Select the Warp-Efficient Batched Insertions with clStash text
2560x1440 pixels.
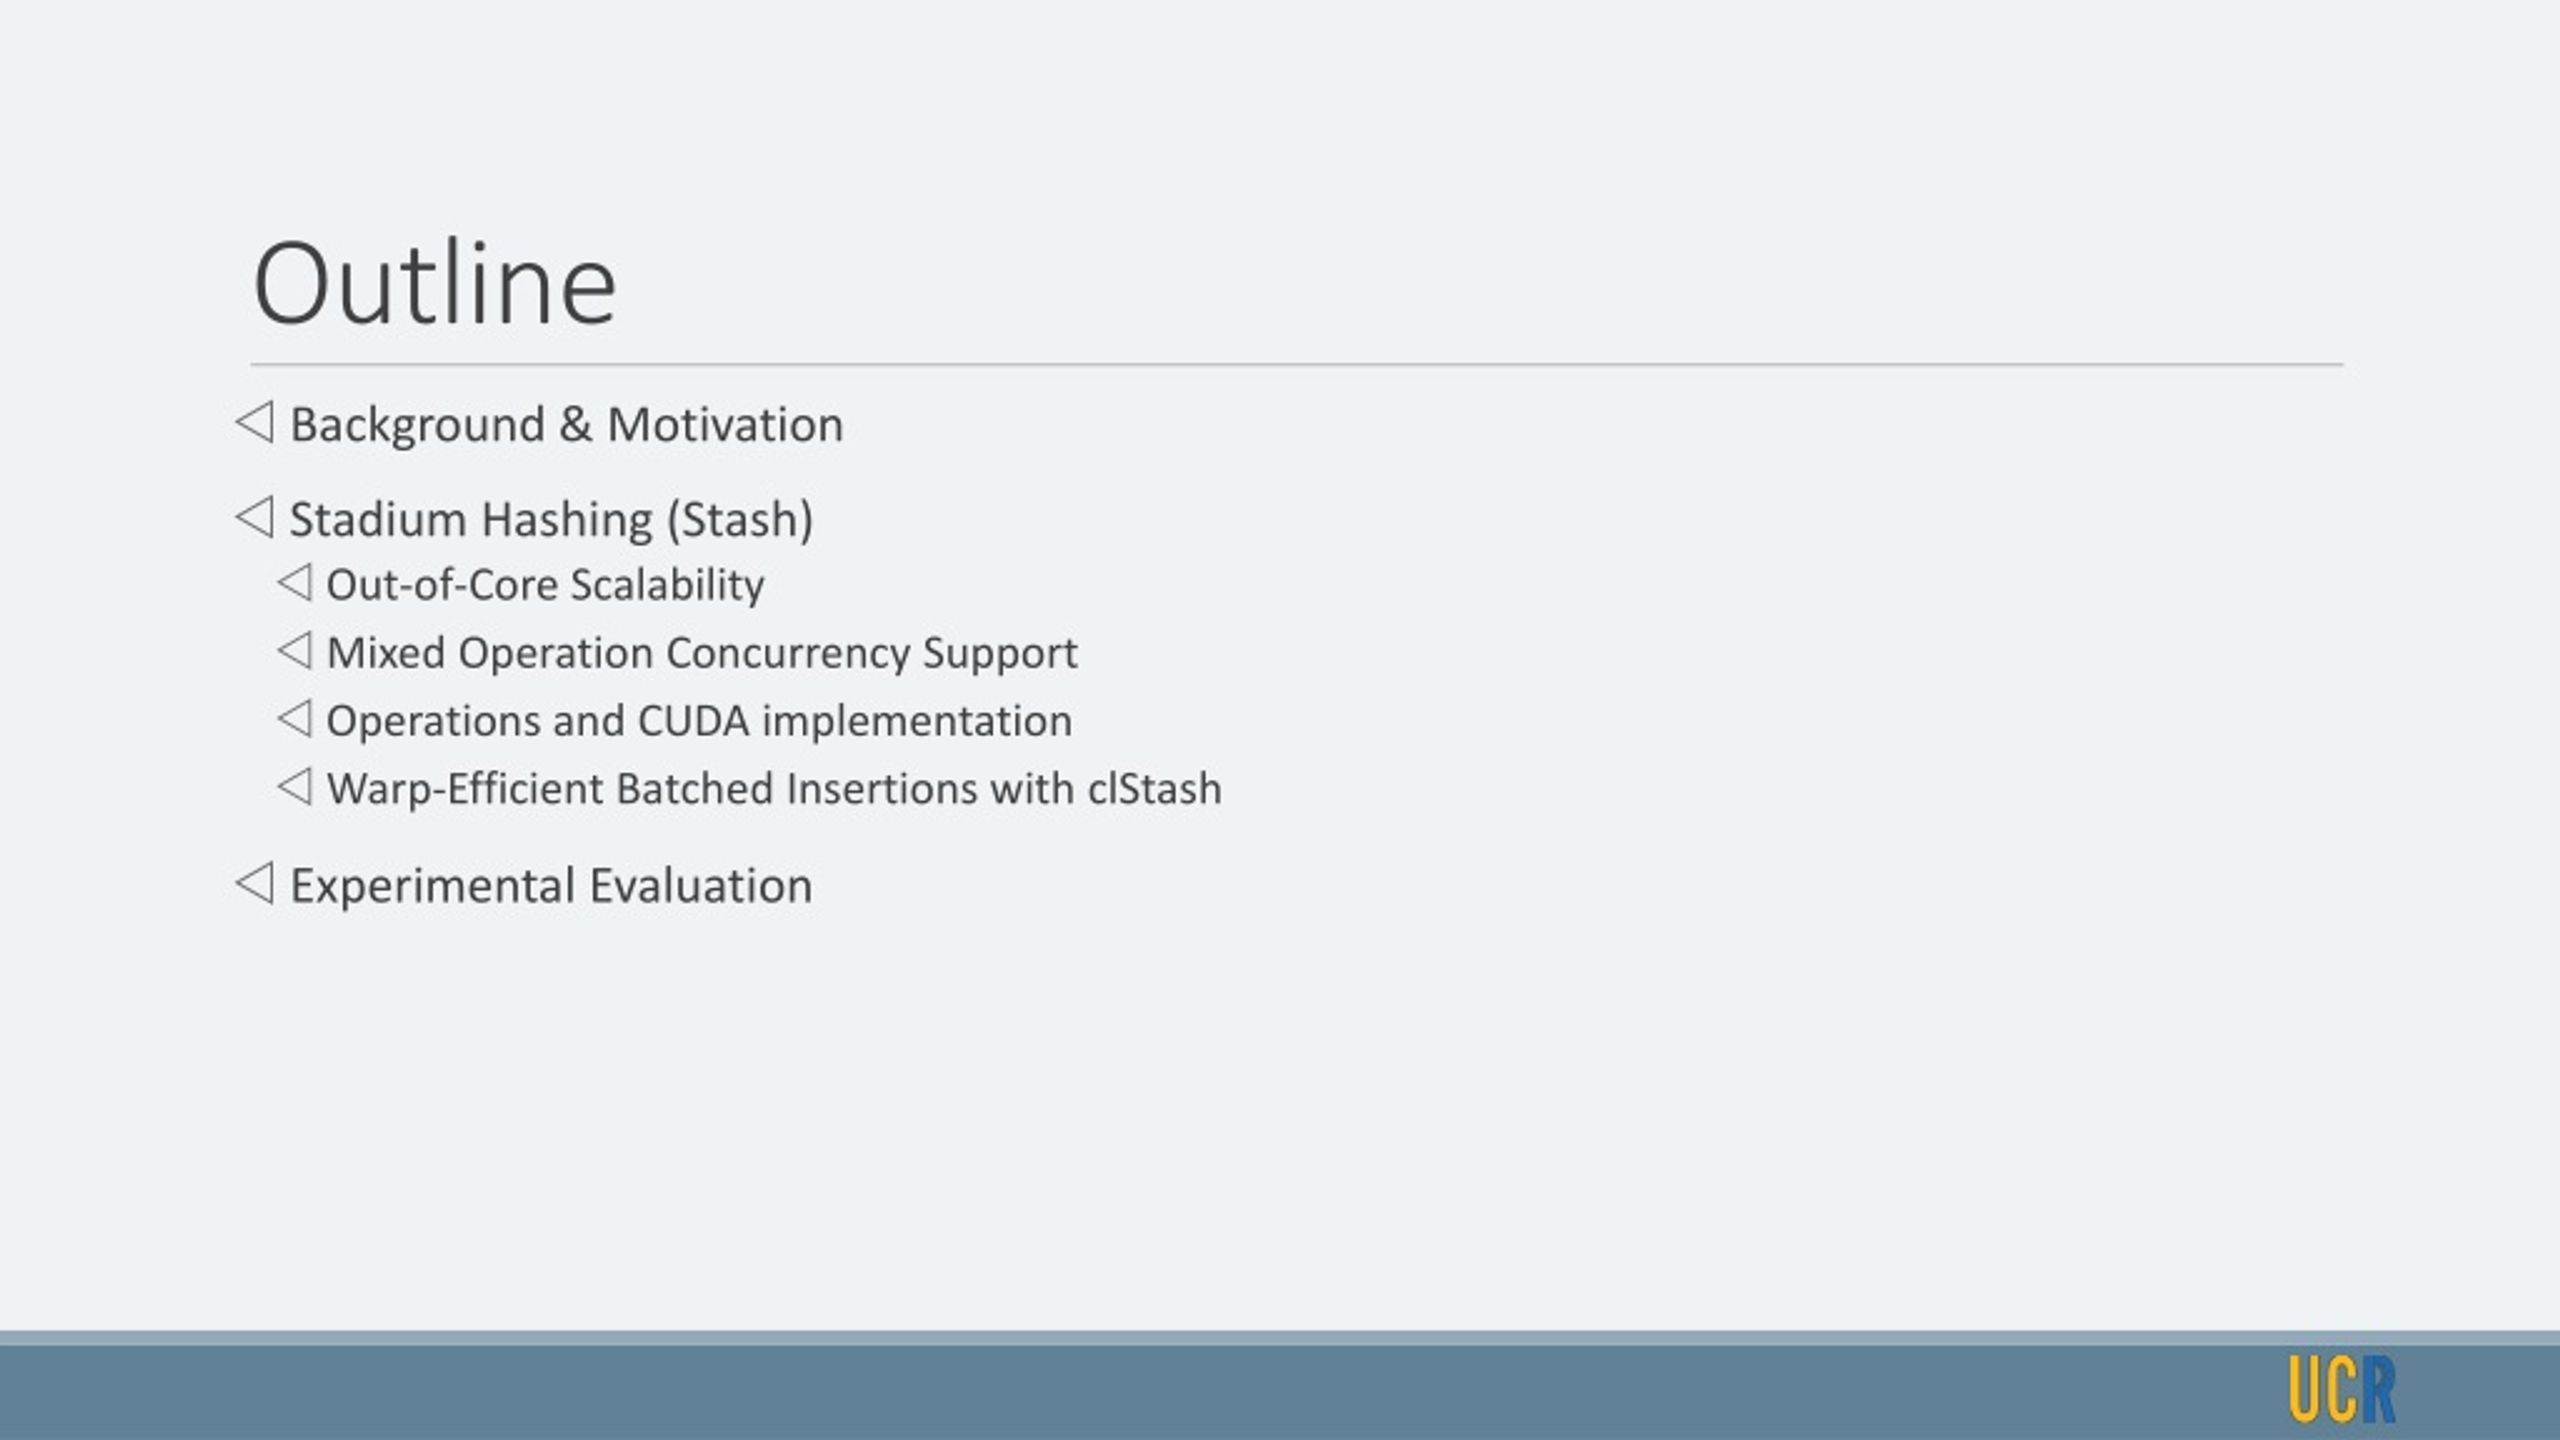tap(774, 789)
